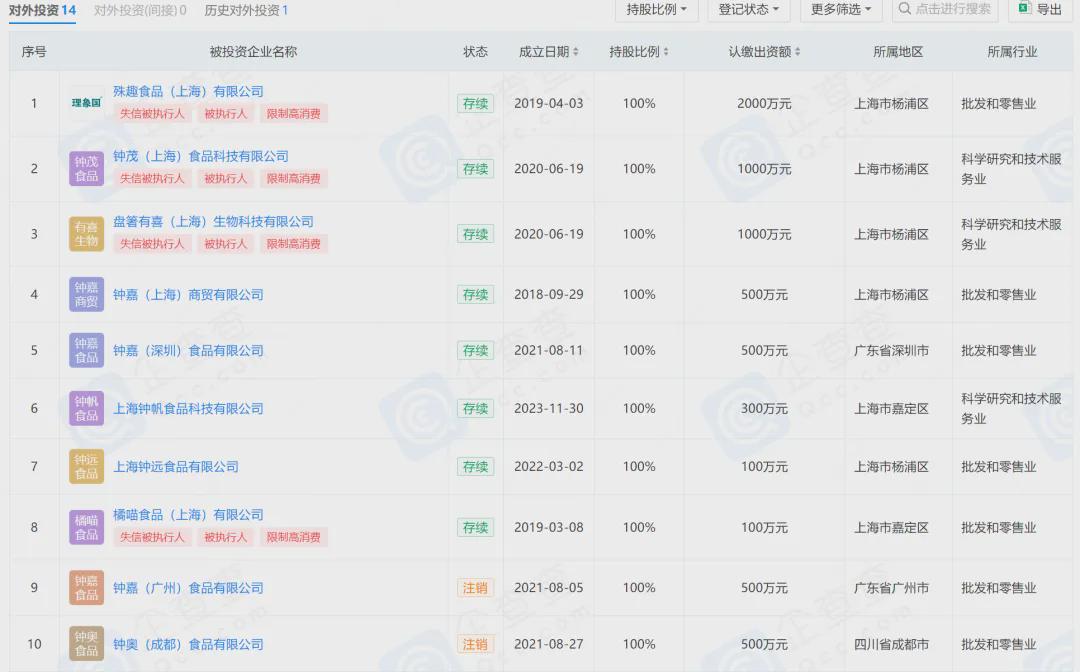Click the 导出 export button
The height and width of the screenshot is (672, 1080).
coord(1041,9)
